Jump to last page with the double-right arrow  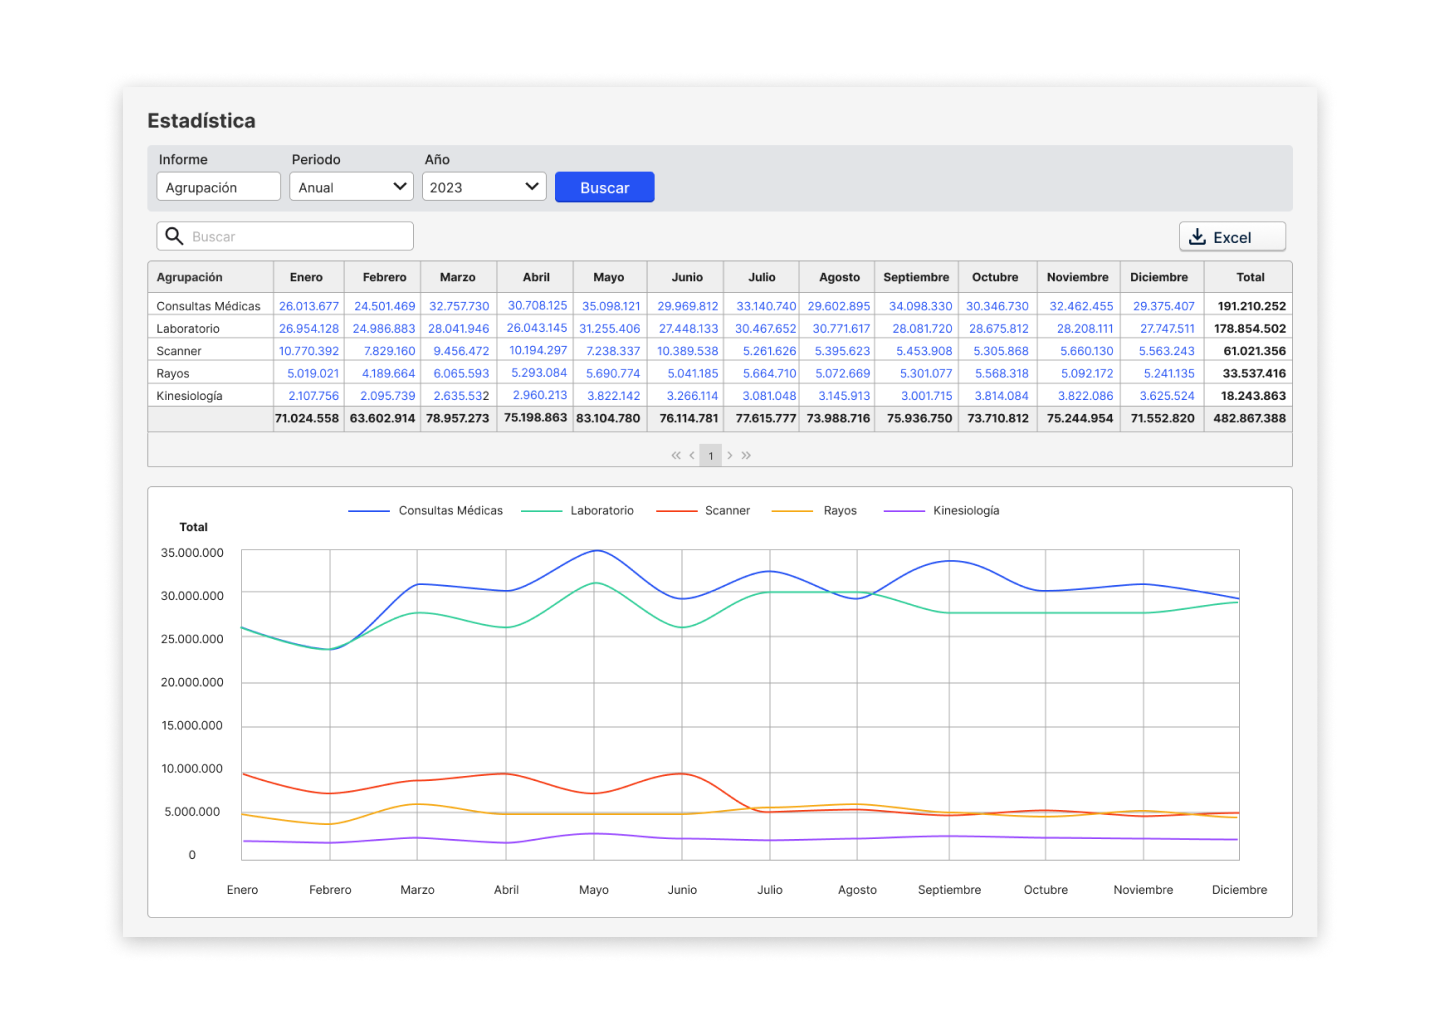tap(746, 456)
